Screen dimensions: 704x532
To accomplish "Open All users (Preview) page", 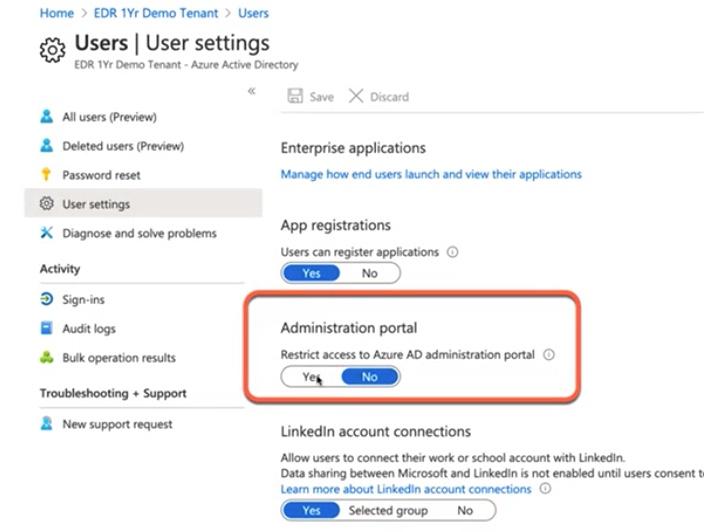I will click(x=109, y=117).
